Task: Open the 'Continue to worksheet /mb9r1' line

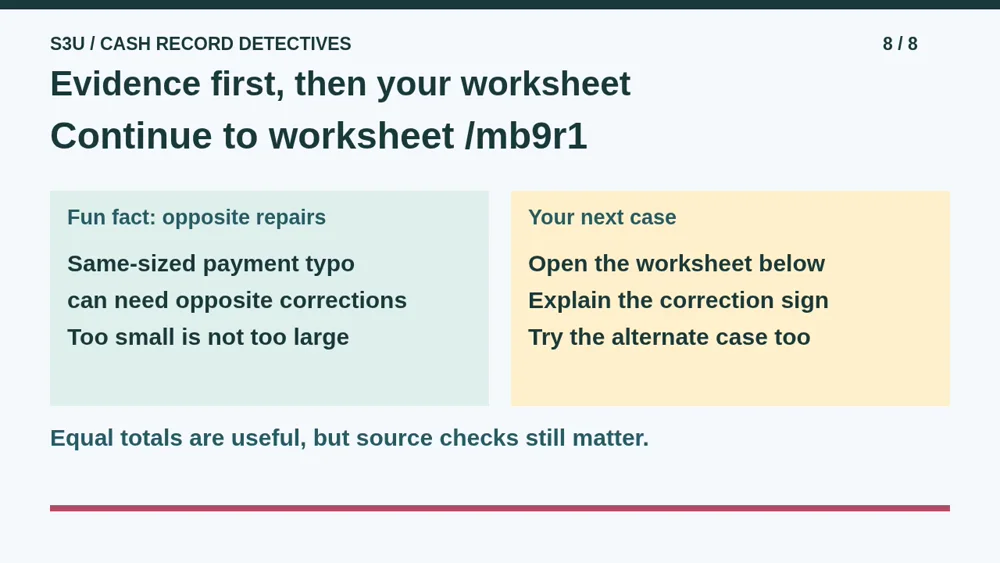Action: [319, 136]
